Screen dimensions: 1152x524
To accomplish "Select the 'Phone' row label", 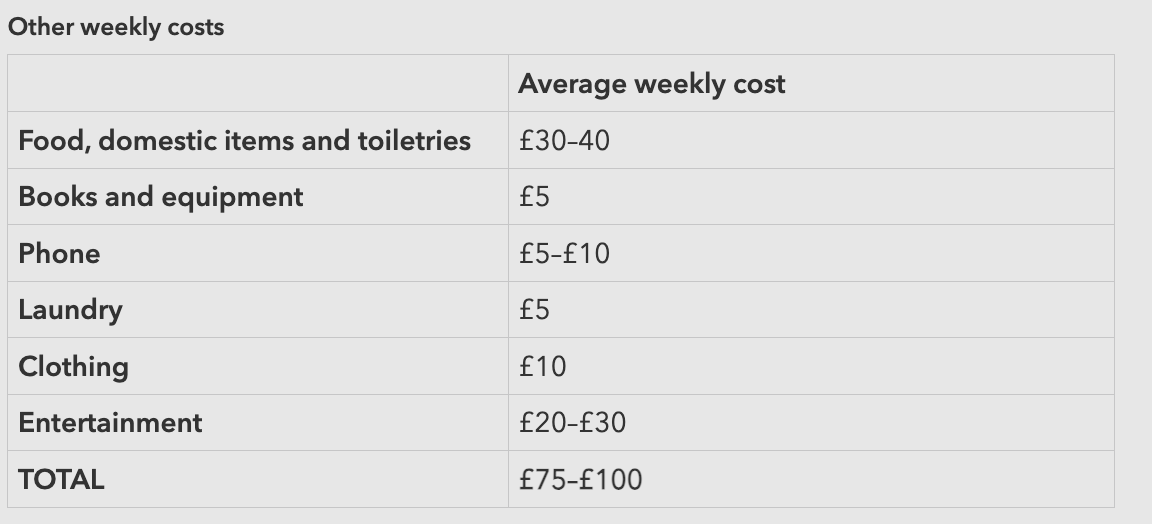I will point(59,253).
